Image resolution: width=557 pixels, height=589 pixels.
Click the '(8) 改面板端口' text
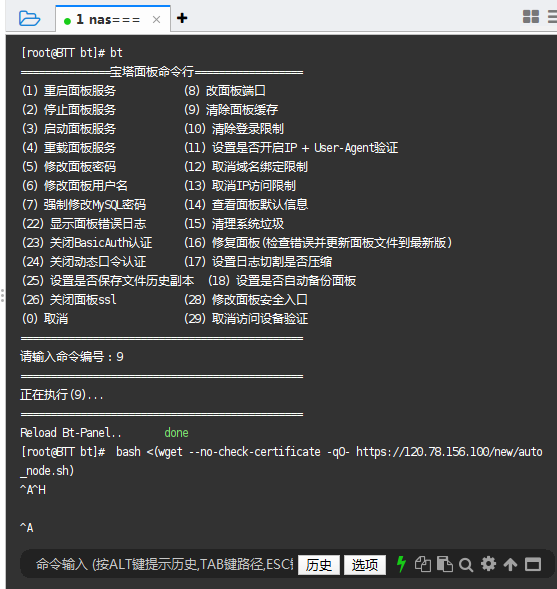click(225, 91)
